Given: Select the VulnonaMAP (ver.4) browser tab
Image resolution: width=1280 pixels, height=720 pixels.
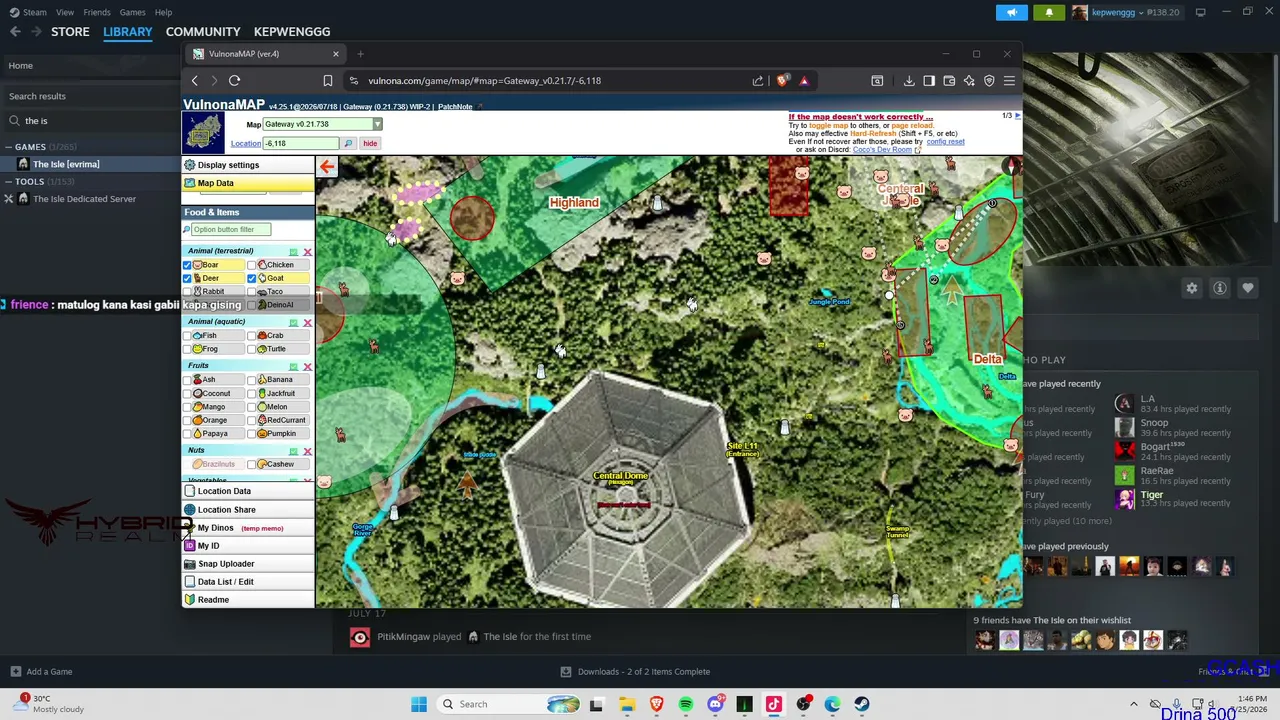Looking at the screenshot, I should click(265, 54).
